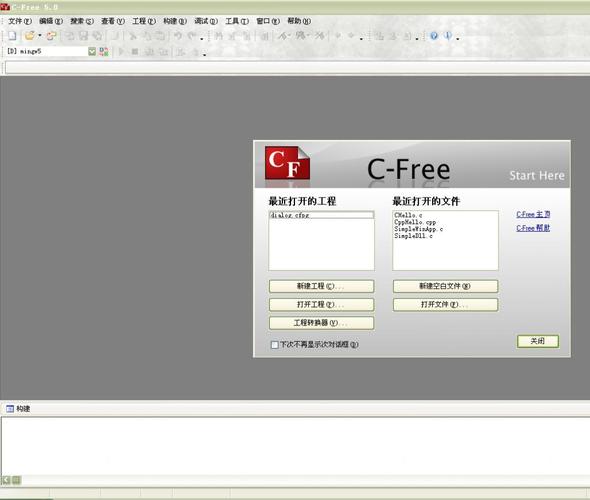Screen dimensions: 590x500
Task: Open the 窗口(W) menu
Action: 268,21
